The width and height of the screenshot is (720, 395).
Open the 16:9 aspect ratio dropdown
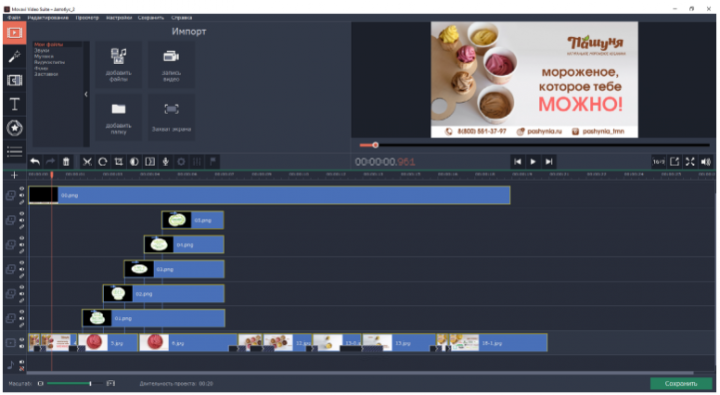click(x=658, y=162)
